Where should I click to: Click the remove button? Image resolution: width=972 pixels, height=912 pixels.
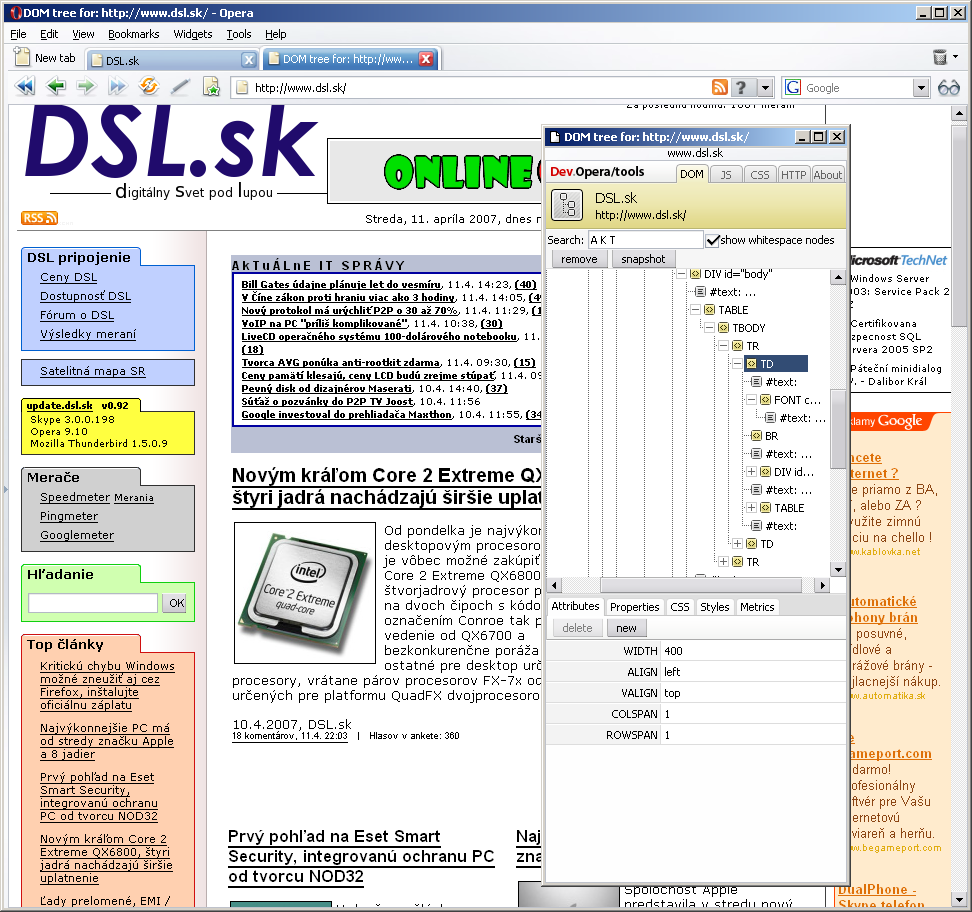(x=579, y=259)
